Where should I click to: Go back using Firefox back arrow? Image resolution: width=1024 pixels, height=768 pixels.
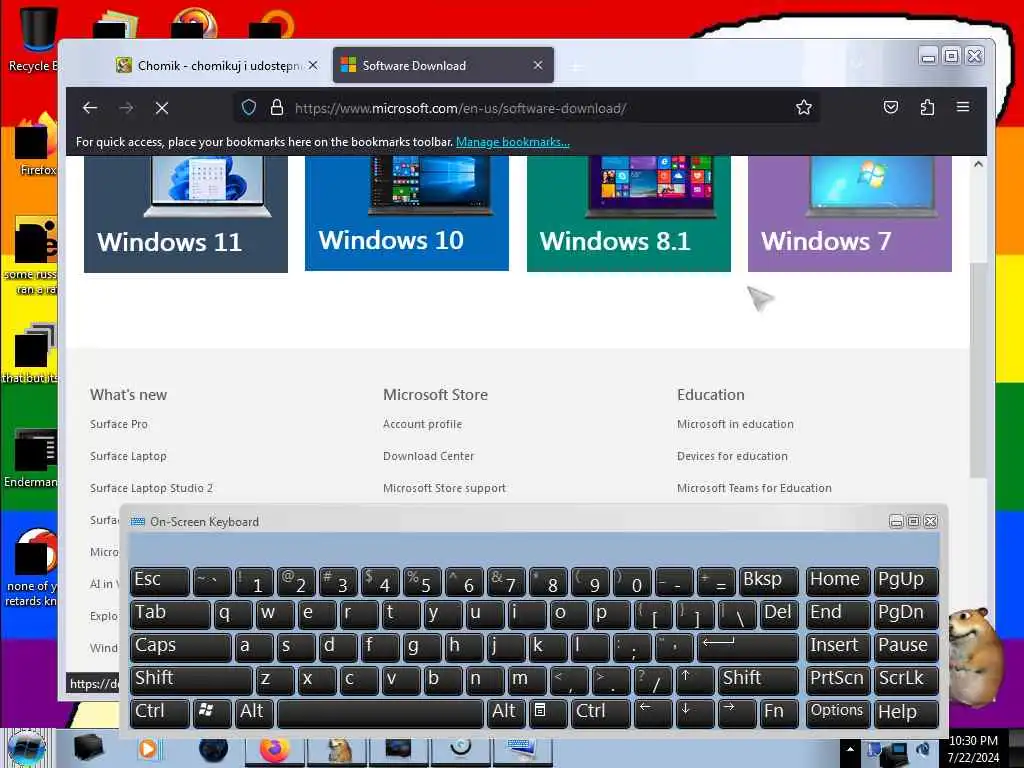(x=90, y=108)
